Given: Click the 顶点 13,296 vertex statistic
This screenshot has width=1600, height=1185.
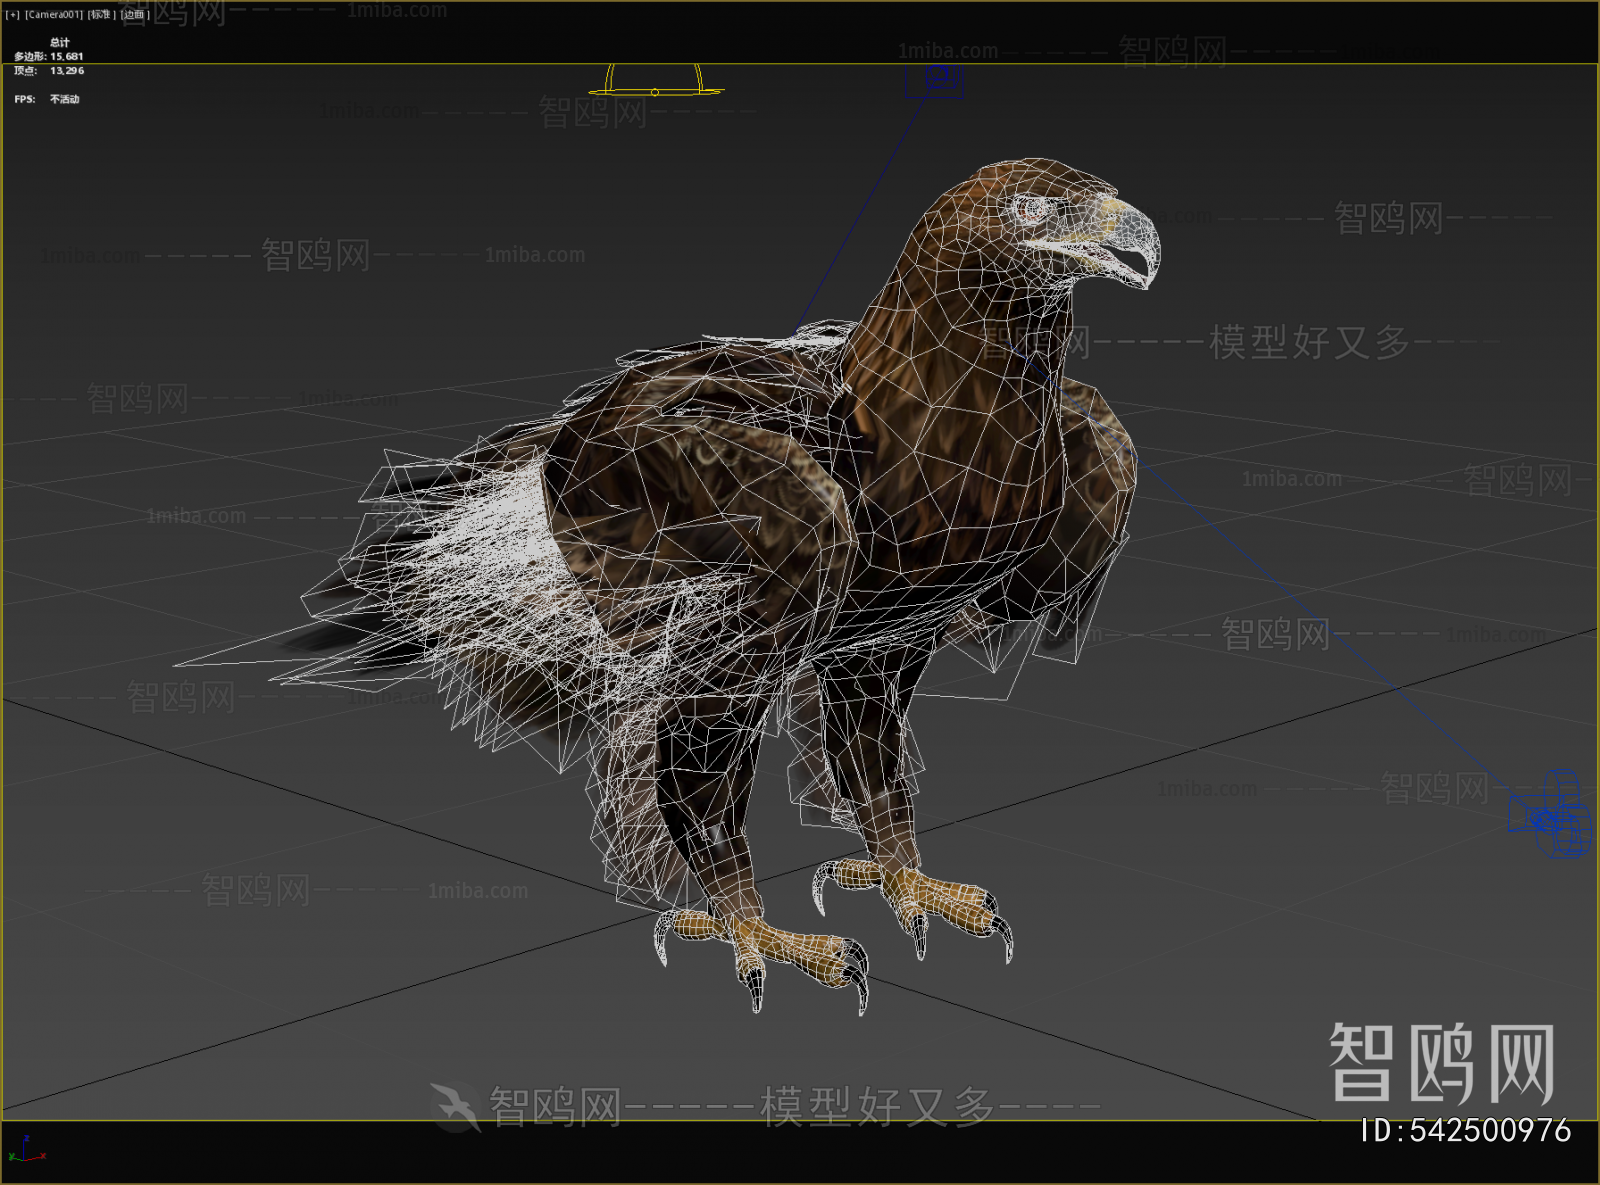Looking at the screenshot, I should 48,71.
